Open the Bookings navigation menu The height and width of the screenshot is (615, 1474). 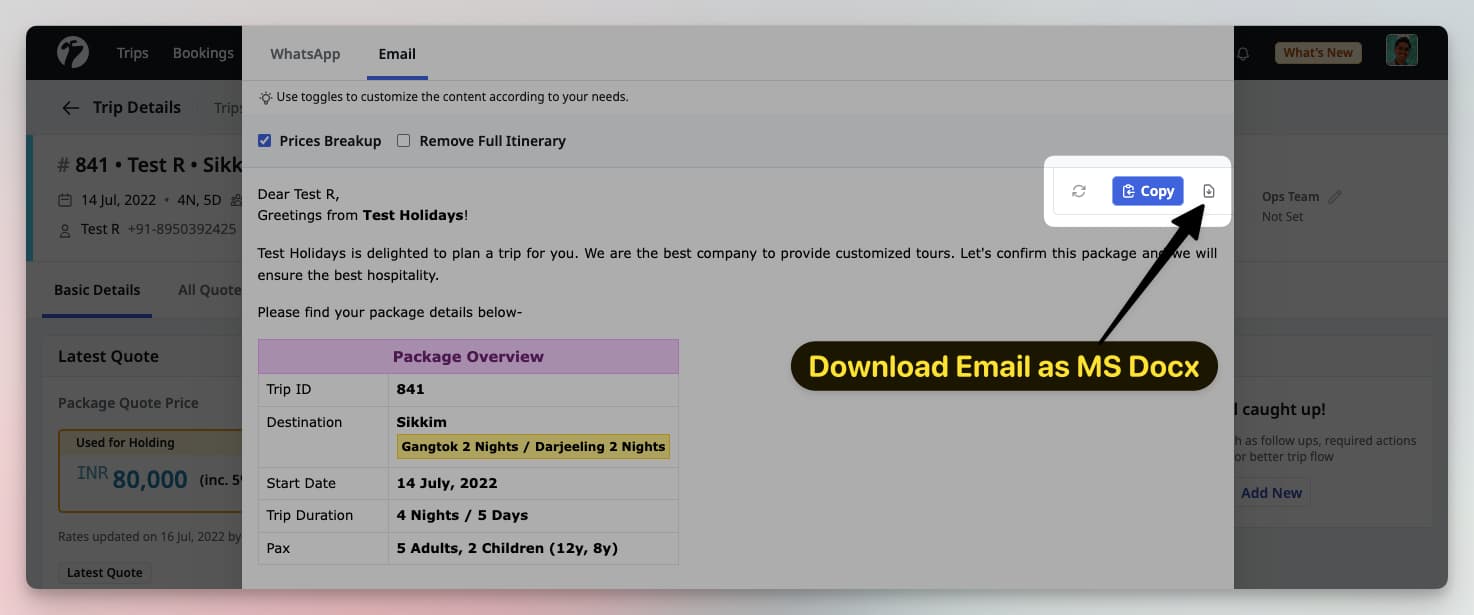202,52
